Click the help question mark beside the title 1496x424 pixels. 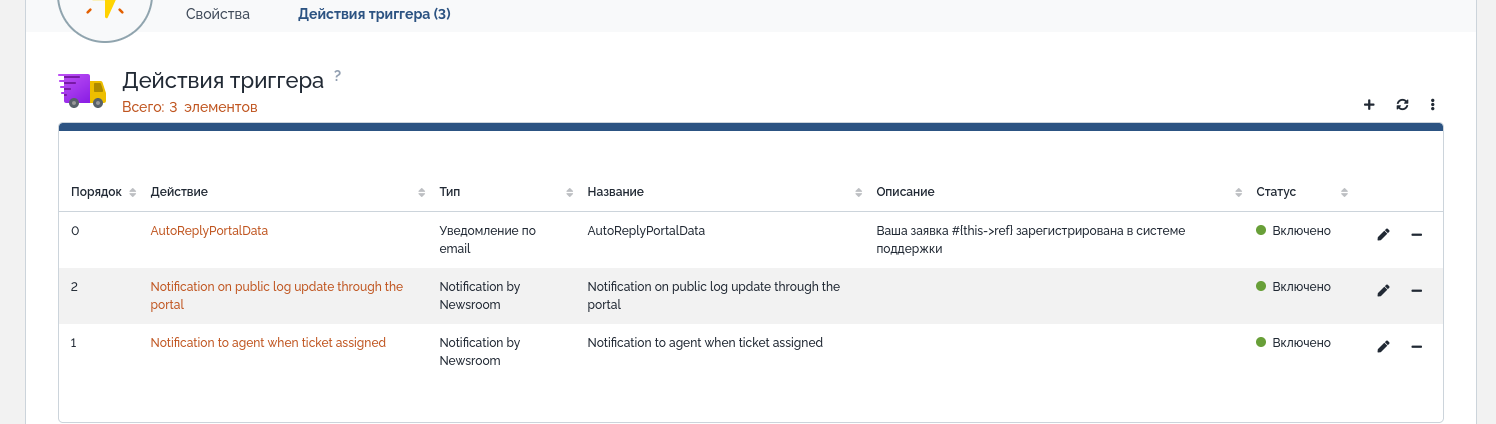337,75
